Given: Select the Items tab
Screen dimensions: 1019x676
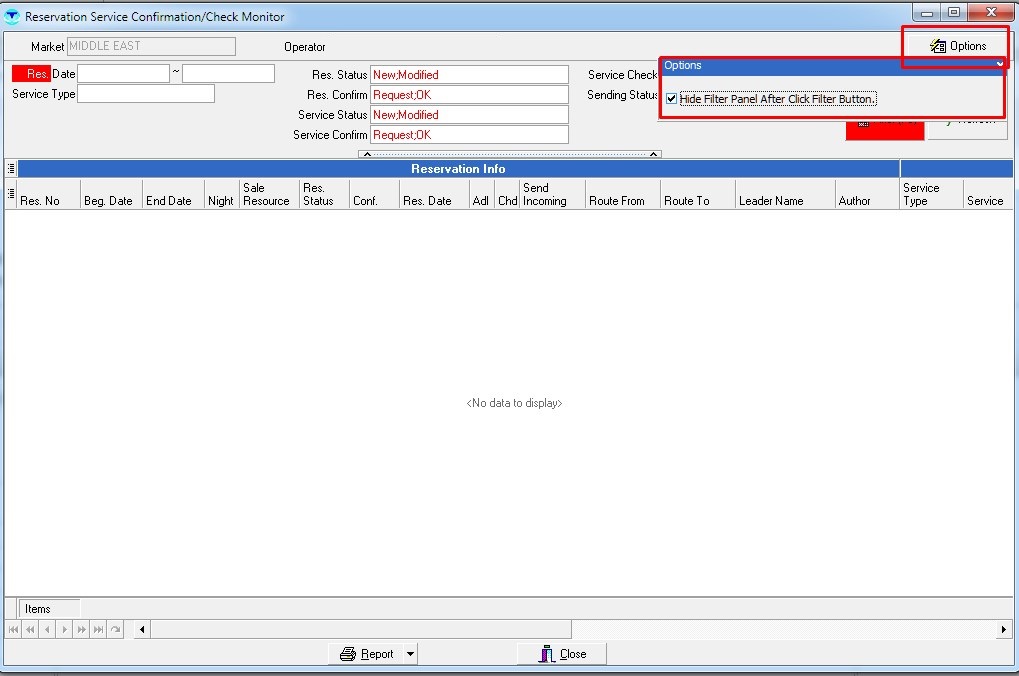Looking at the screenshot, I should tap(38, 608).
